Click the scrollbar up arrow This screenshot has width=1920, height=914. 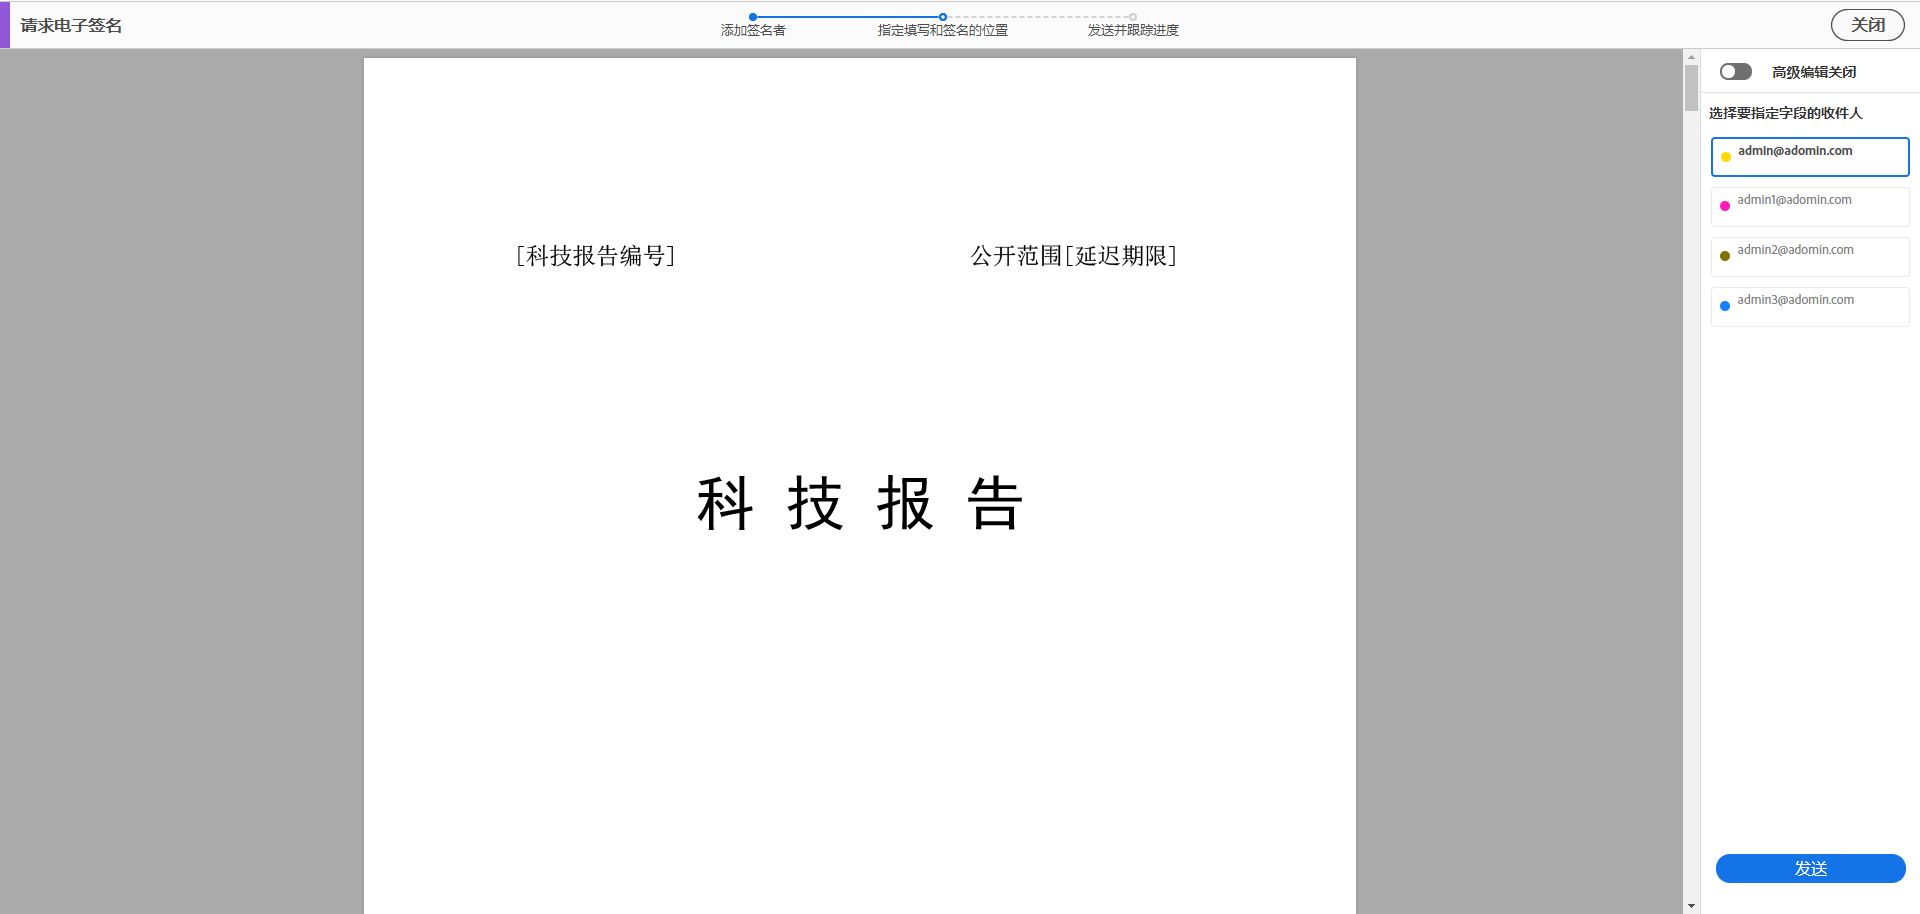1691,56
